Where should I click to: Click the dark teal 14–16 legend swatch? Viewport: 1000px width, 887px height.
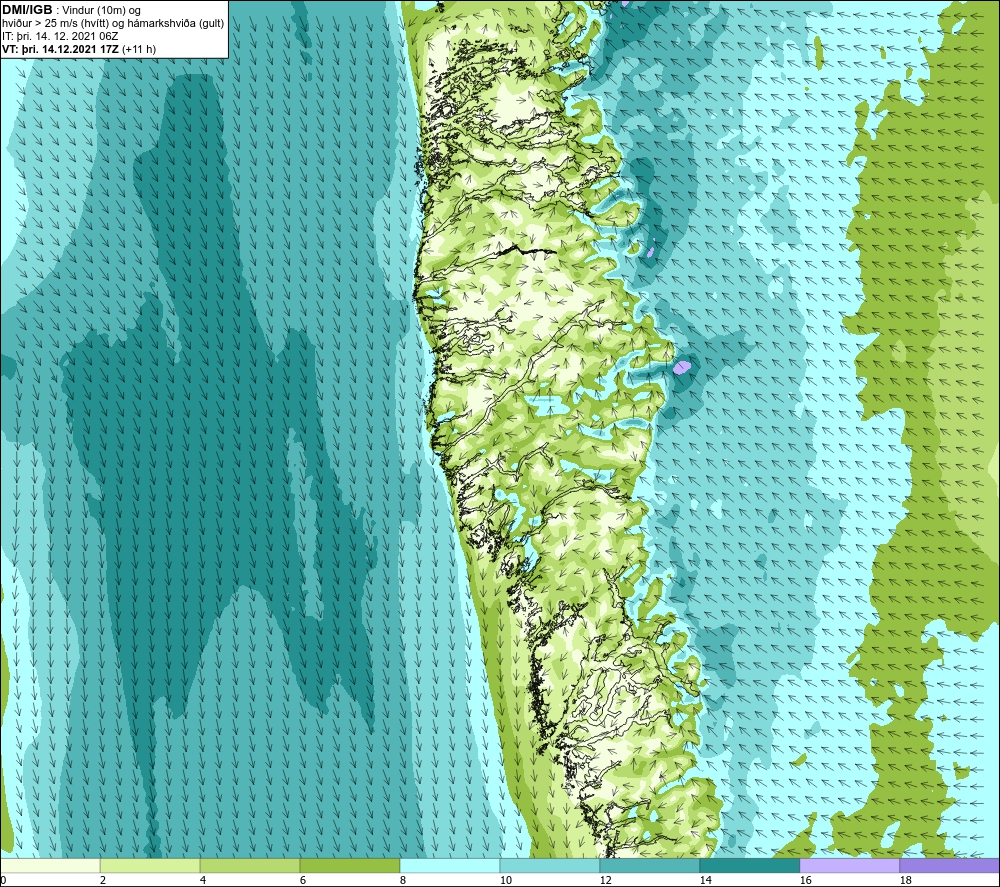(749, 865)
